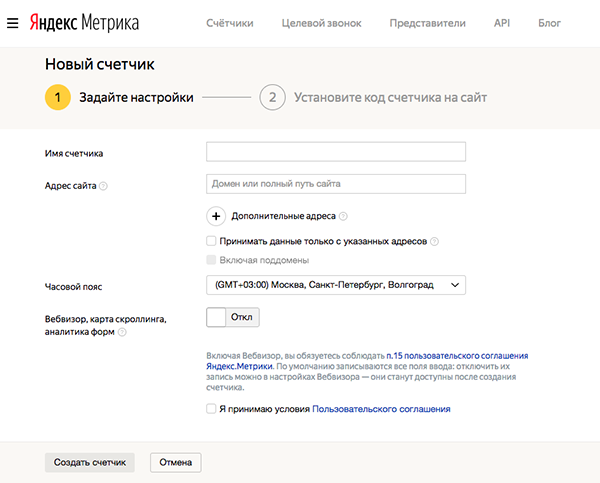Focus the Имя счетчика input field
Image resolution: width=600 pixels, height=483 pixels.
(335, 152)
